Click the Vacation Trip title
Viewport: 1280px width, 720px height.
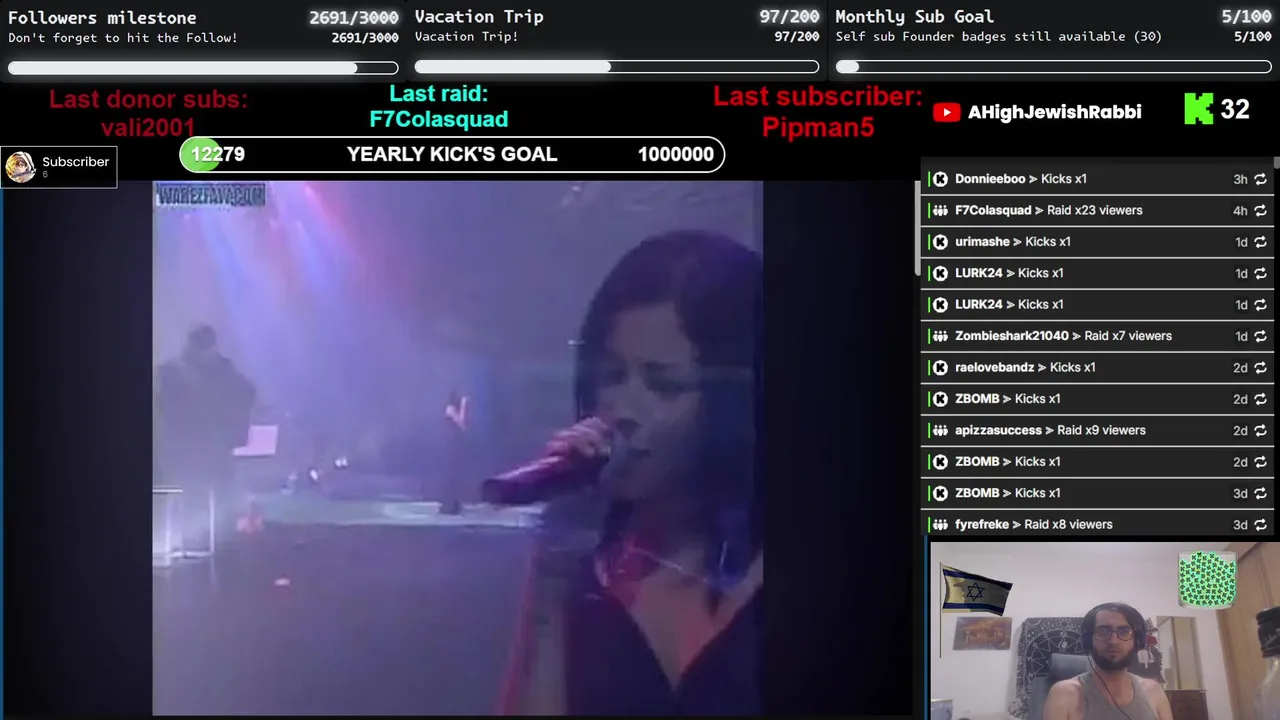pos(479,17)
